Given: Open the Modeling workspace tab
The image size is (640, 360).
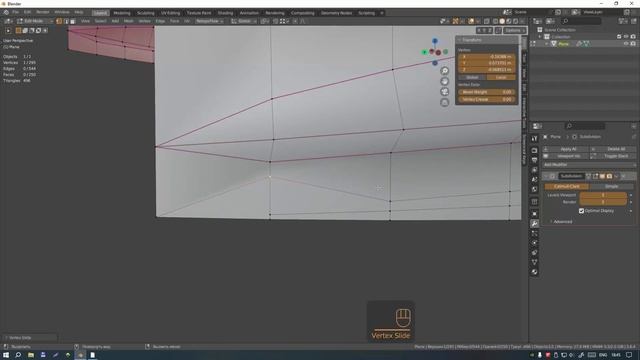Looking at the screenshot, I should click(x=122, y=13).
